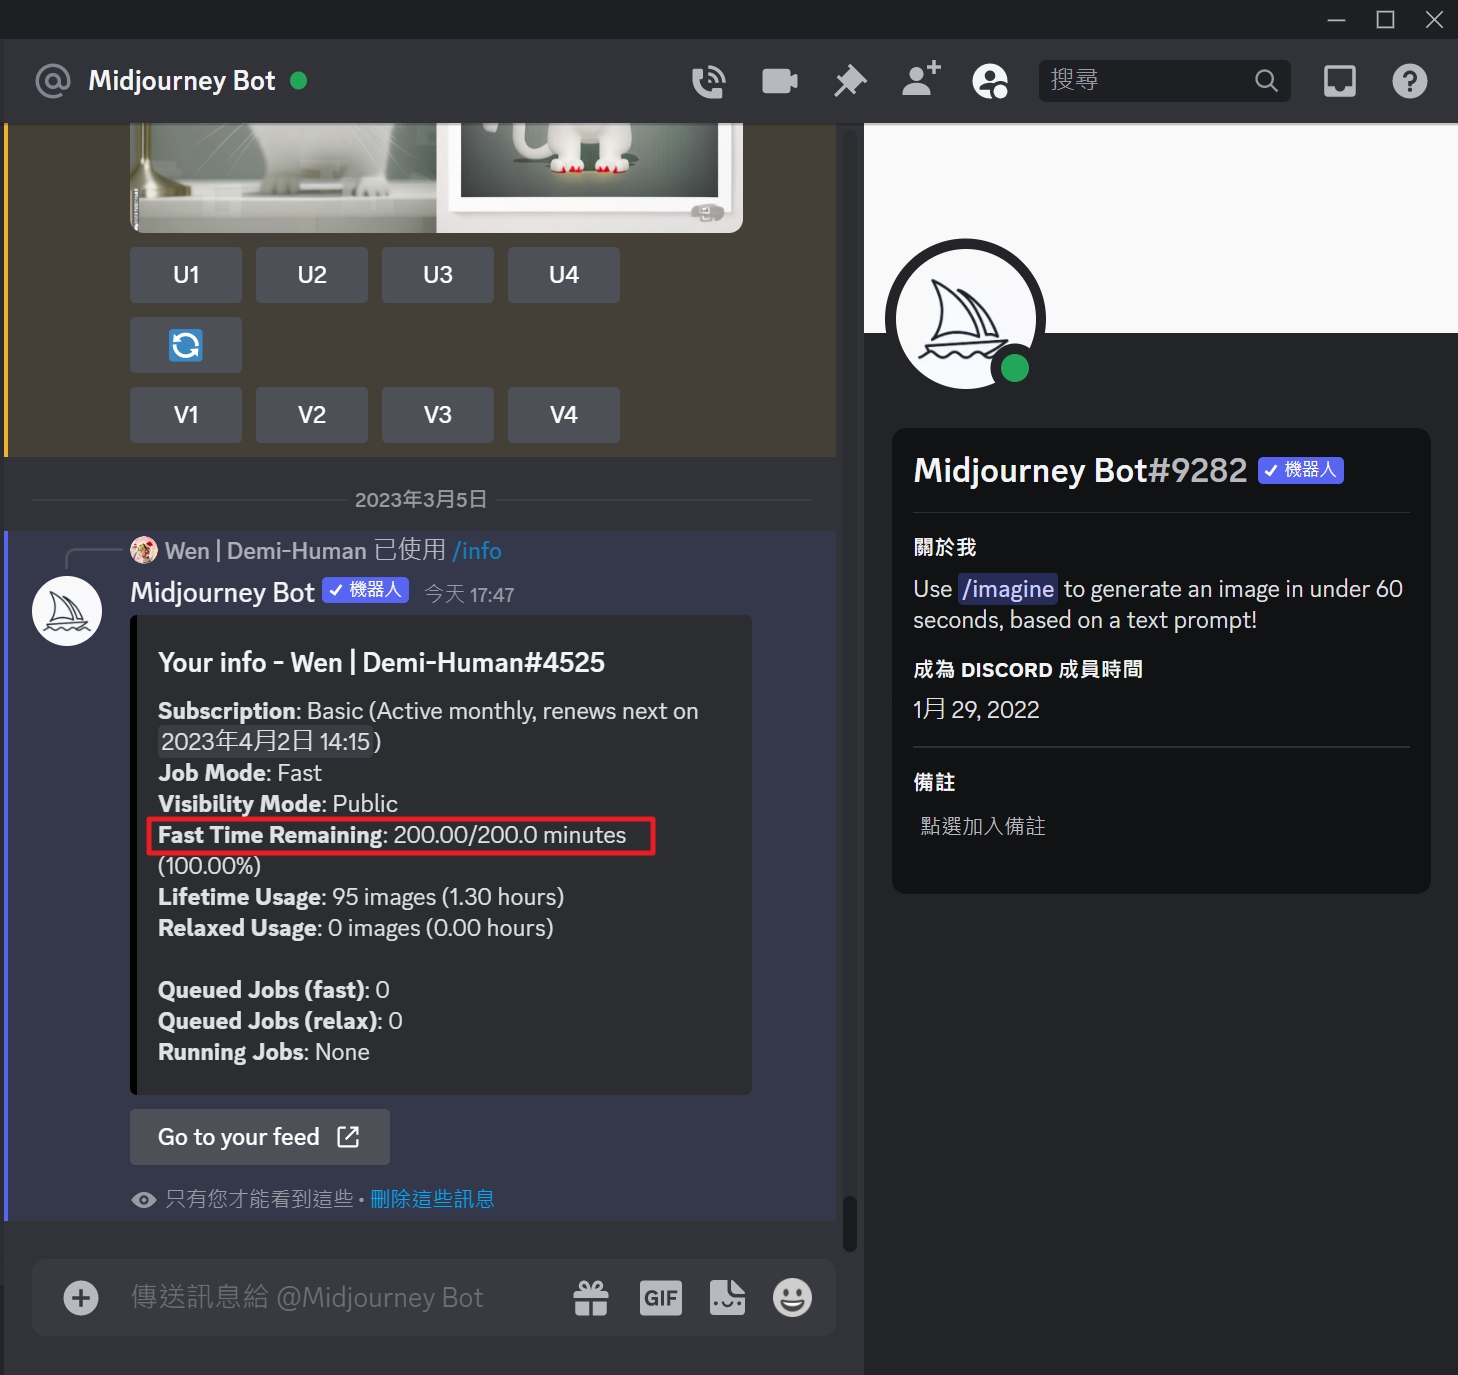Minimize the Discord window
This screenshot has height=1375, width=1458.
point(1336,20)
